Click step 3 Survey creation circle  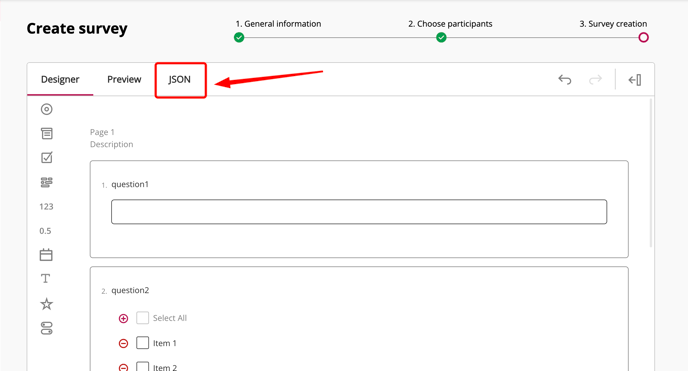point(644,38)
